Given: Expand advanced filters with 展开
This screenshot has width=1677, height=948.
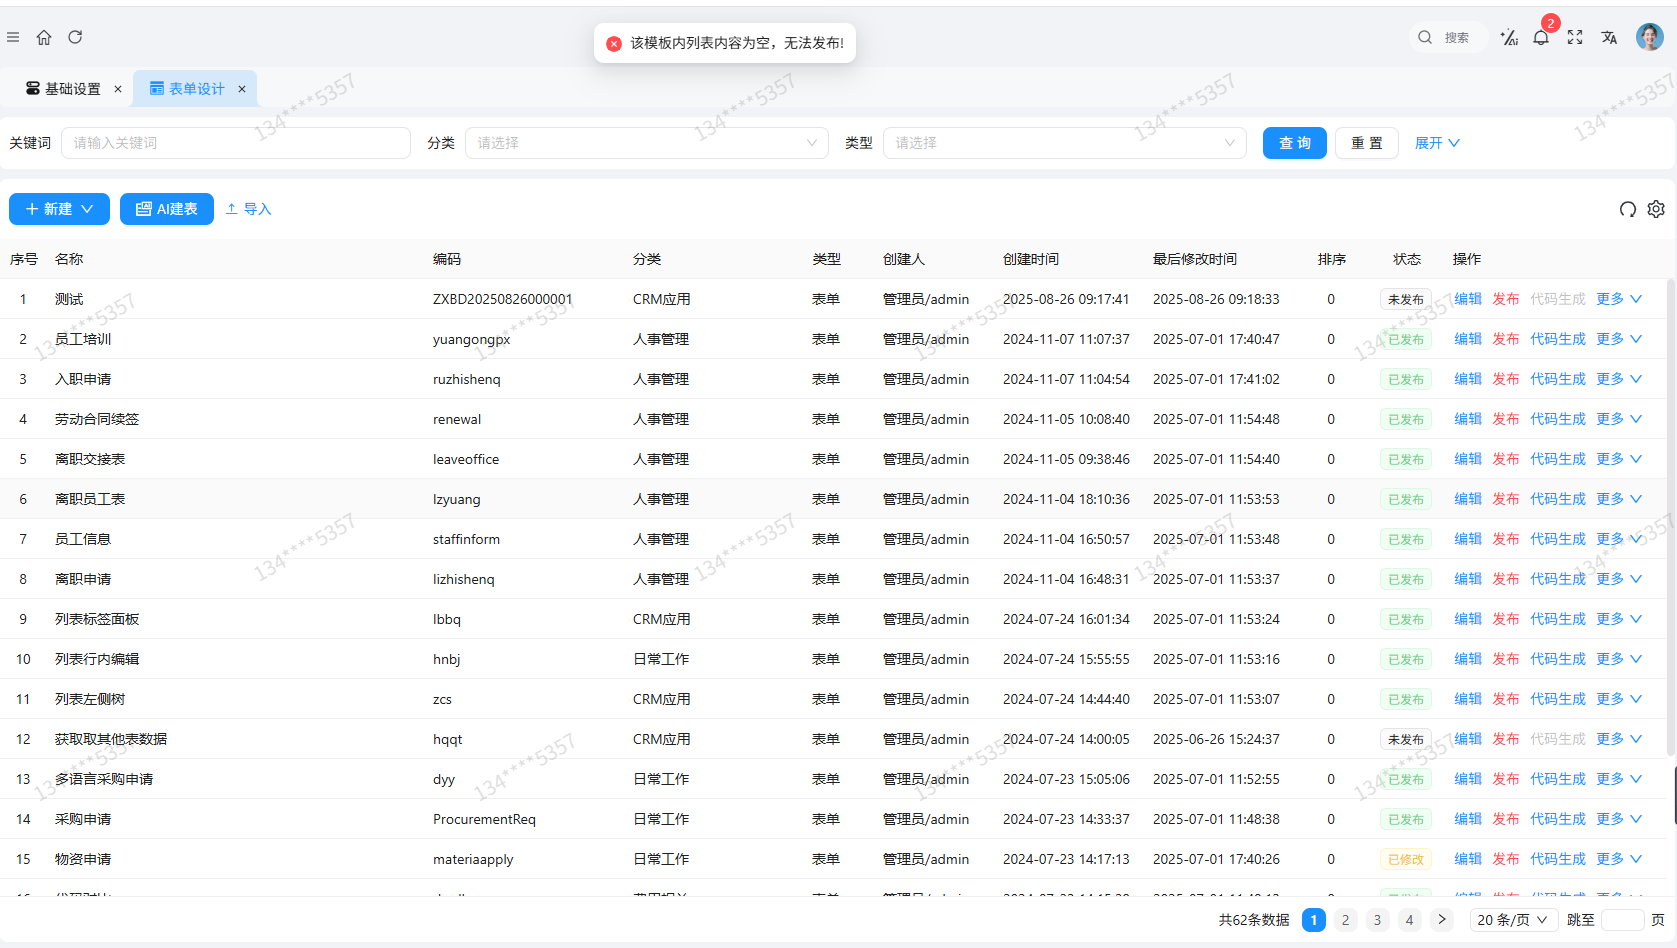Looking at the screenshot, I should (1437, 143).
